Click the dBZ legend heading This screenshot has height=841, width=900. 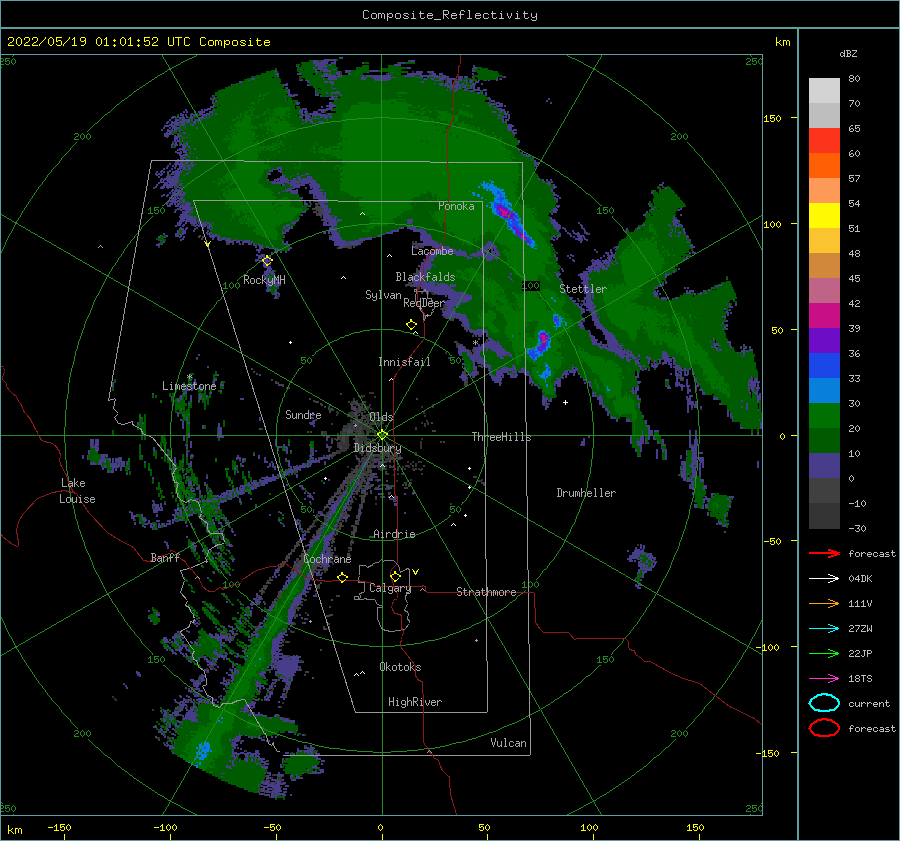point(848,53)
